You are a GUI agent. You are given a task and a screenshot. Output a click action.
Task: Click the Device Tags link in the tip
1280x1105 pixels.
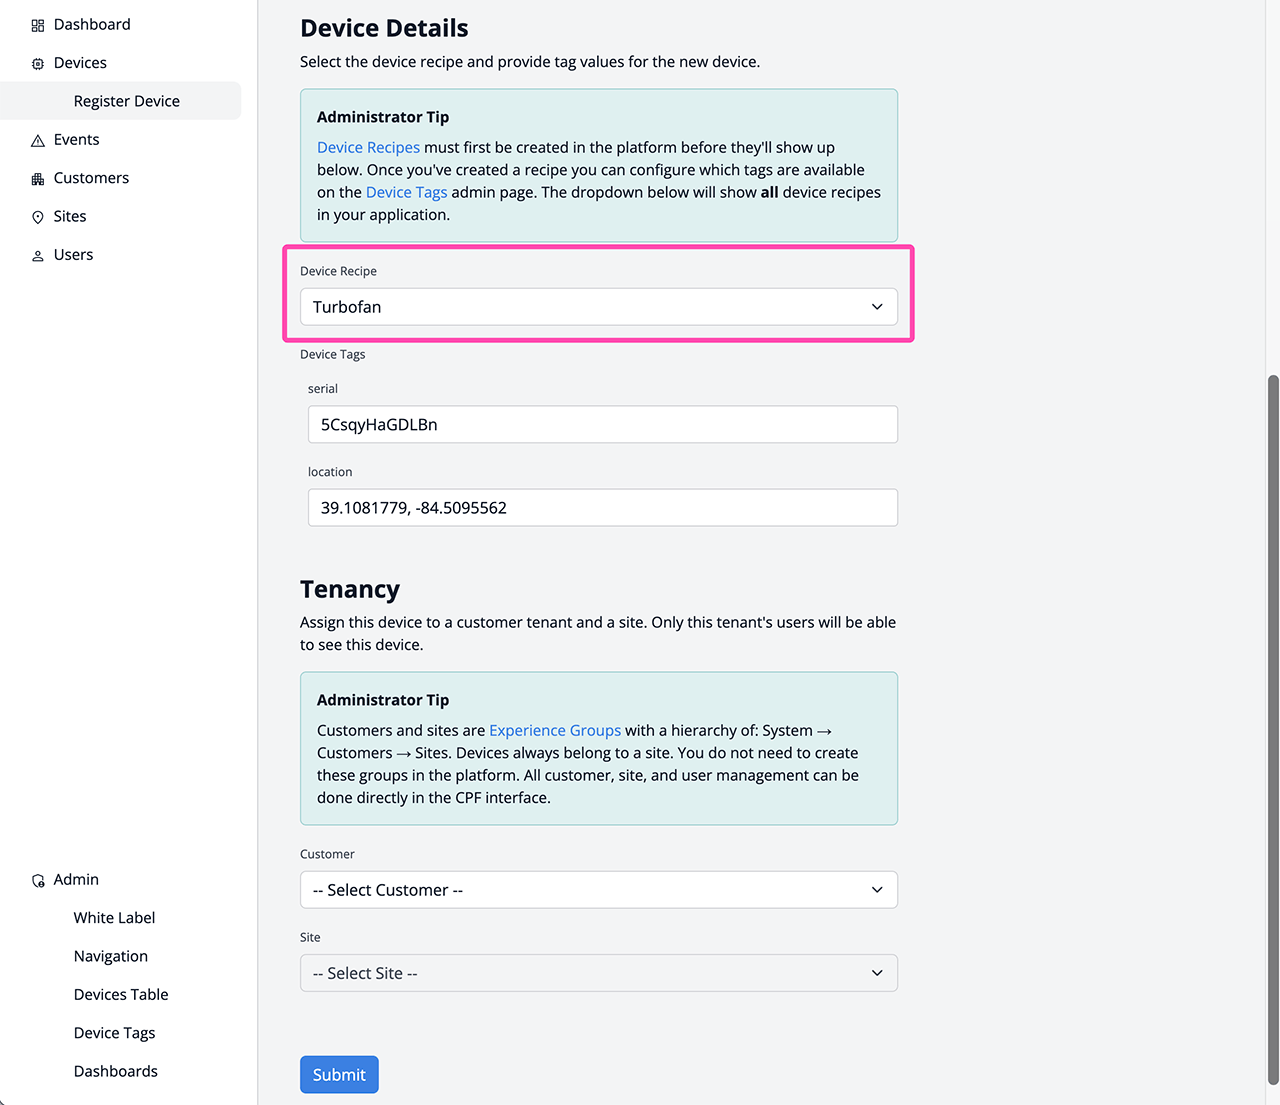click(x=406, y=192)
